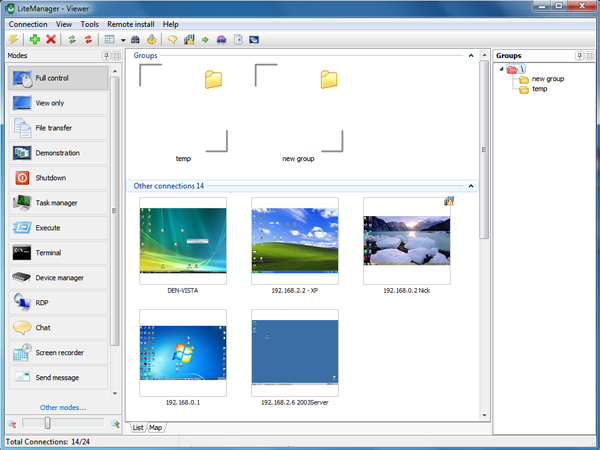
Task: Switch to the List tab
Action: 138,427
